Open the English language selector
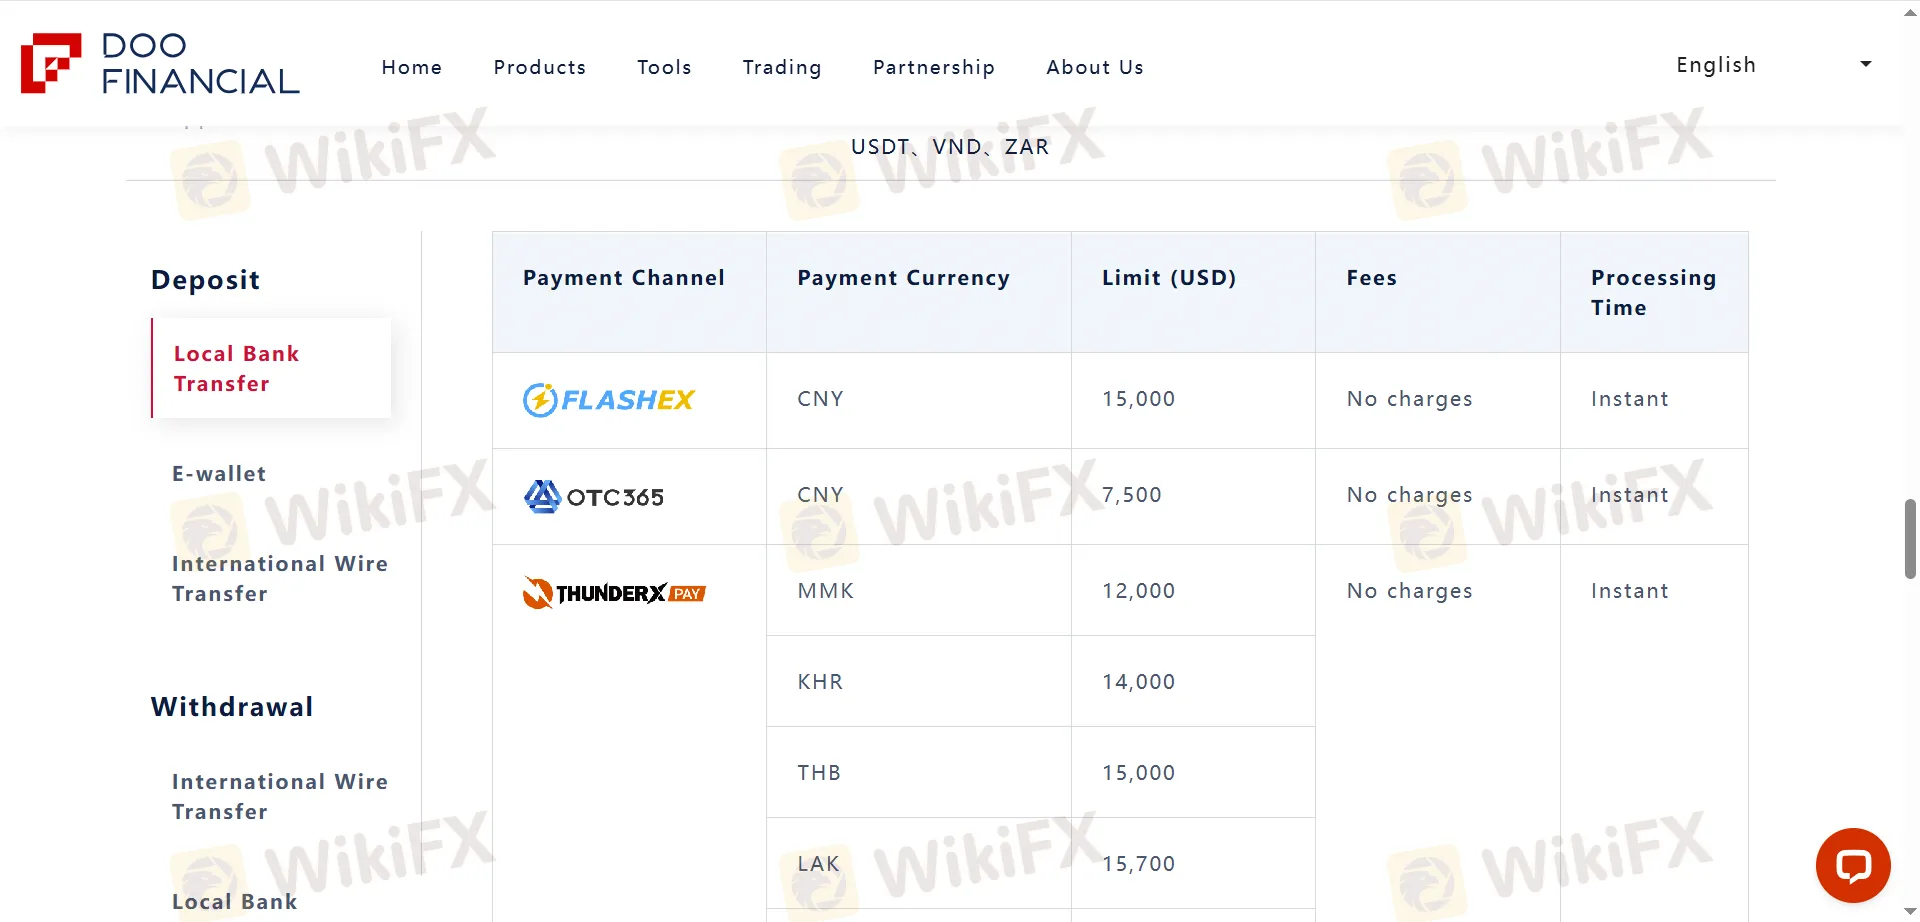This screenshot has height=922, width=1920. tap(1716, 65)
